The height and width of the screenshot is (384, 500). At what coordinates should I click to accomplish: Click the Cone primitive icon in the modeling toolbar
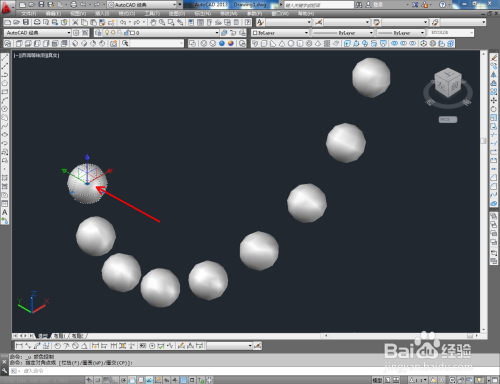tap(282, 43)
